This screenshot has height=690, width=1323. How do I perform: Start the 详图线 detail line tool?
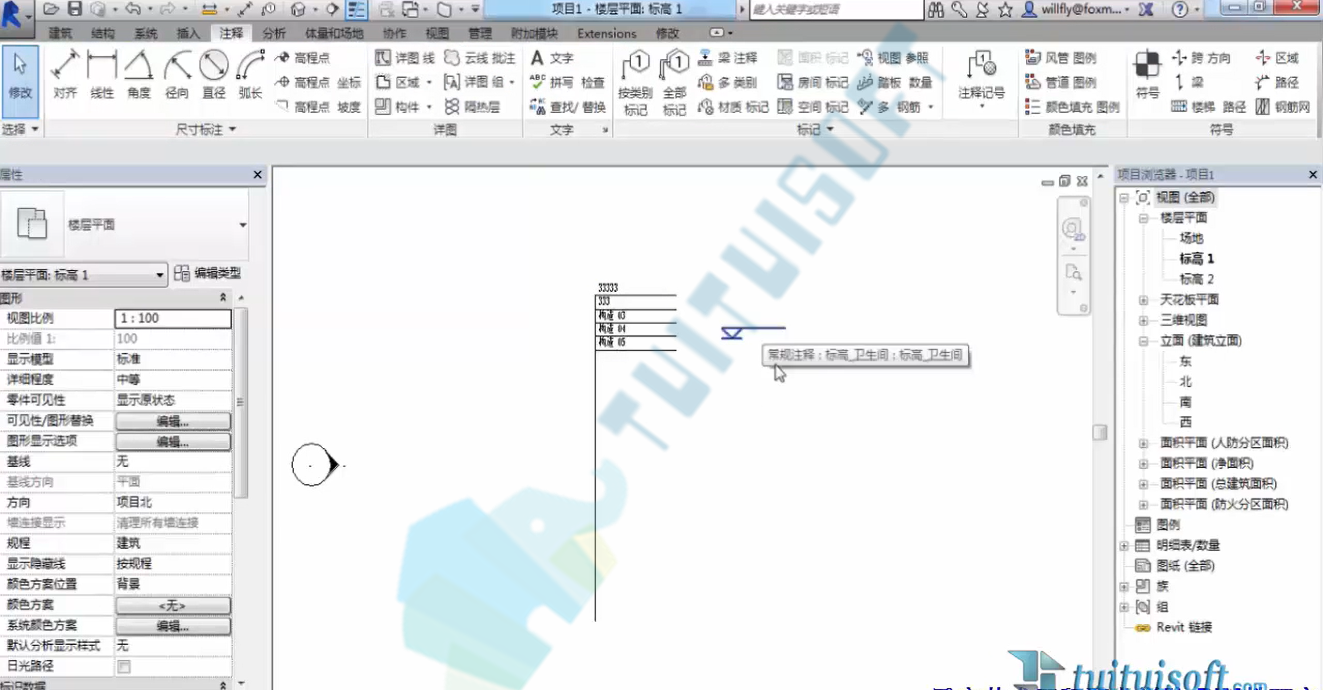click(405, 58)
